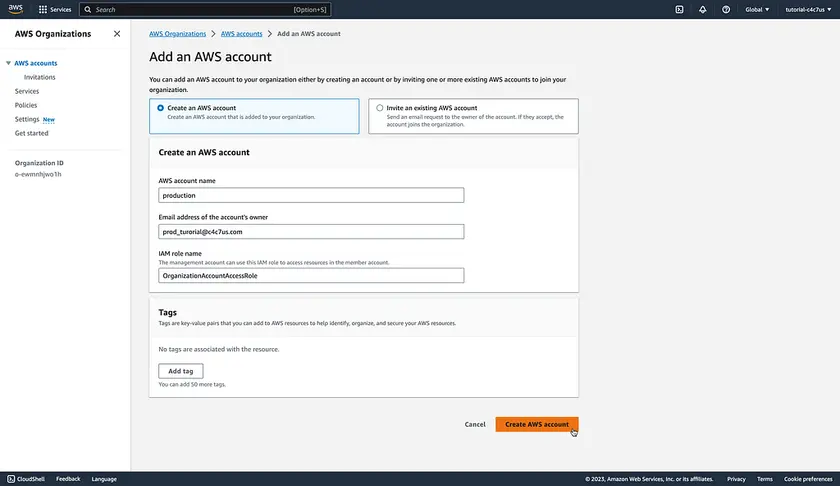Viewport: 840px width, 486px height.
Task: Open Cookie preferences in footer
Action: (x=808, y=479)
